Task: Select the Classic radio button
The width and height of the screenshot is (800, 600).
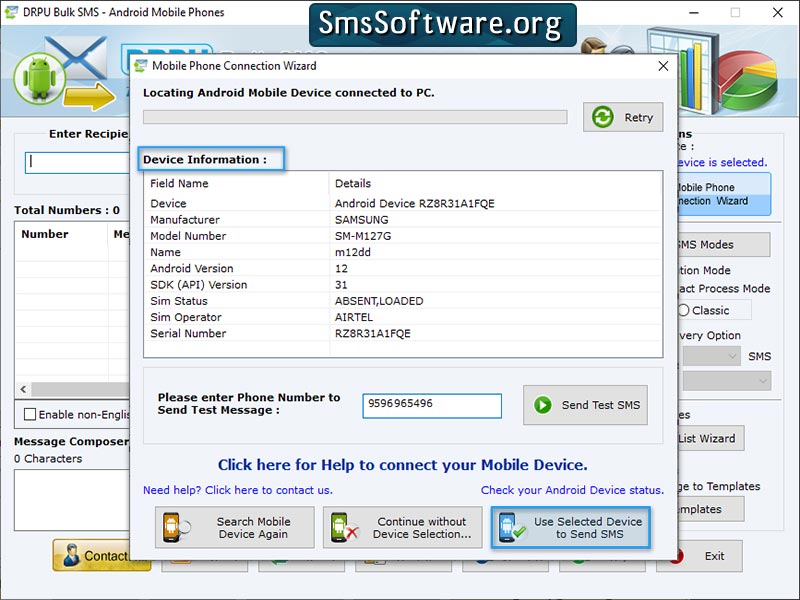Action: tap(686, 310)
